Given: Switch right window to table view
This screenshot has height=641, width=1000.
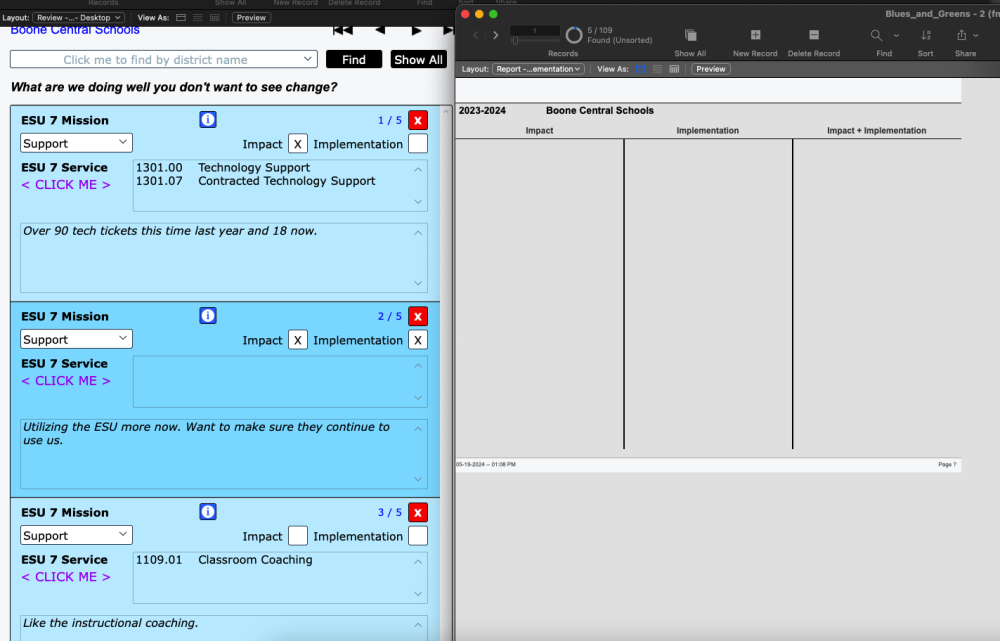Looking at the screenshot, I should (x=674, y=69).
